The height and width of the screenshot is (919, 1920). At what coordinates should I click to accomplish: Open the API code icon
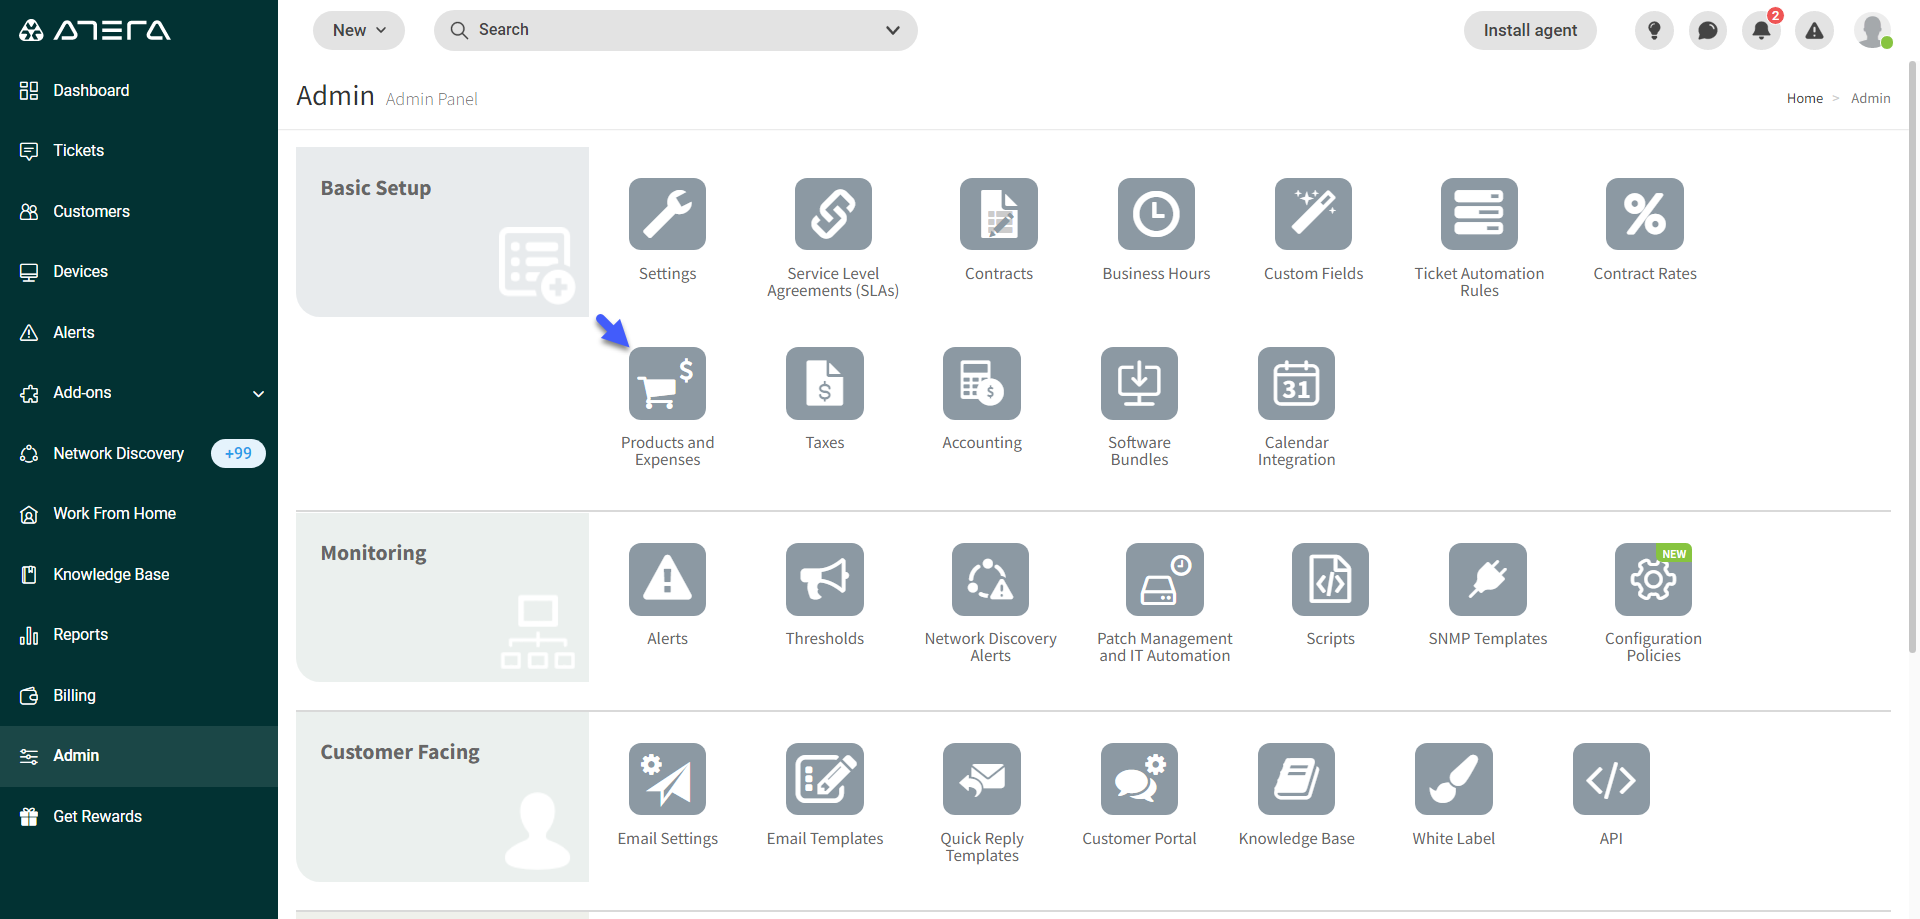[x=1611, y=779]
